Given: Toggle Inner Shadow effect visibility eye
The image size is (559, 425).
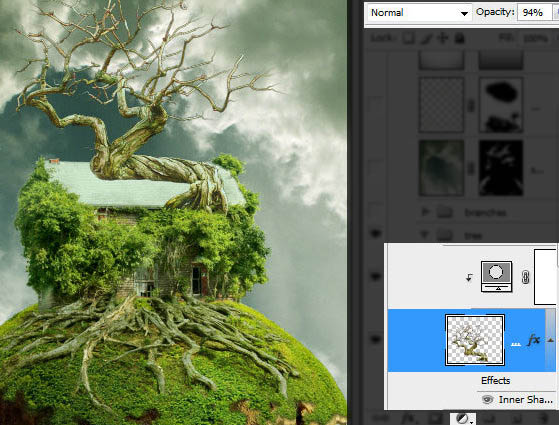Looking at the screenshot, I should (487, 400).
